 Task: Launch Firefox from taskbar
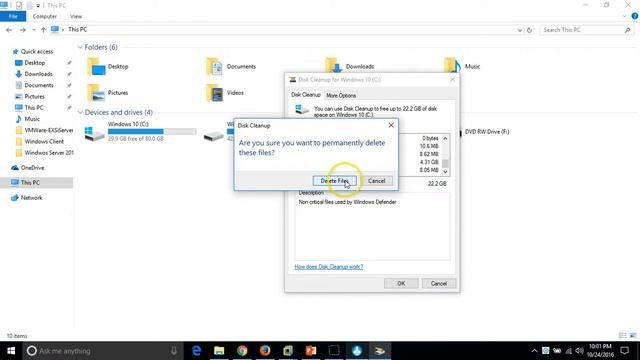(265, 351)
